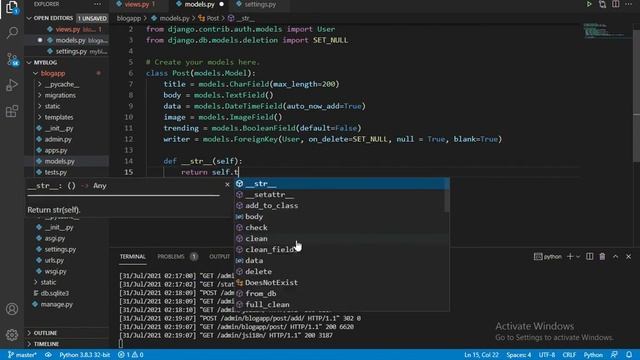The height and width of the screenshot is (360, 640).
Task: Click the feedback icon in status bar
Action: (614, 355)
